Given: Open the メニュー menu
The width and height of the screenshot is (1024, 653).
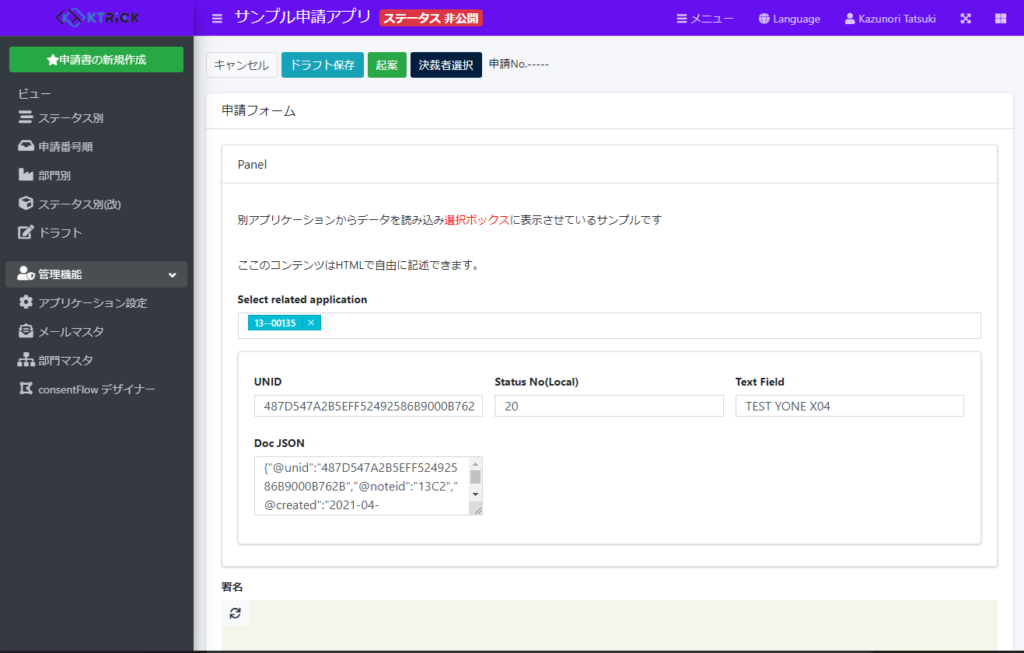Looking at the screenshot, I should (705, 19).
